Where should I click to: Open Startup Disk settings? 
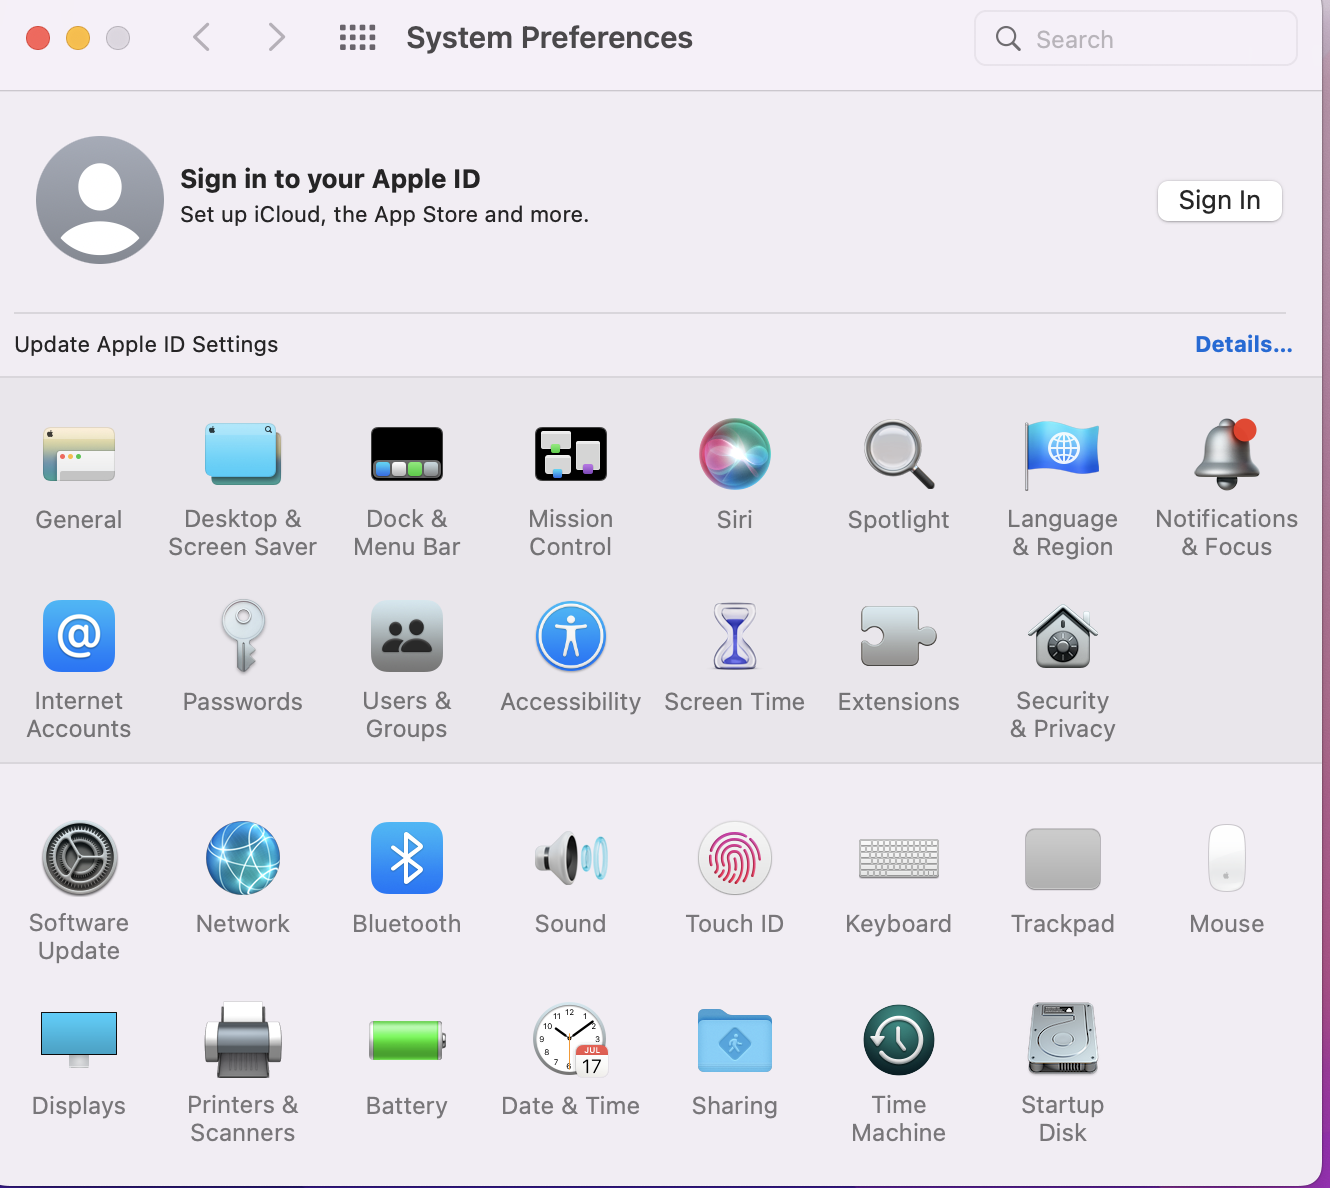[x=1062, y=1040]
